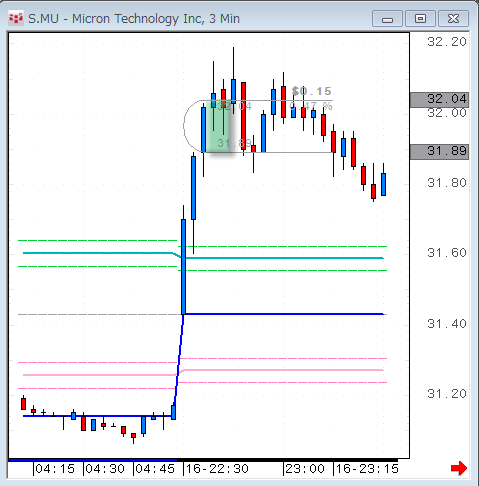Click the 31.89 price marker label
Viewport: 479px width, 486px height.
[x=439, y=152]
